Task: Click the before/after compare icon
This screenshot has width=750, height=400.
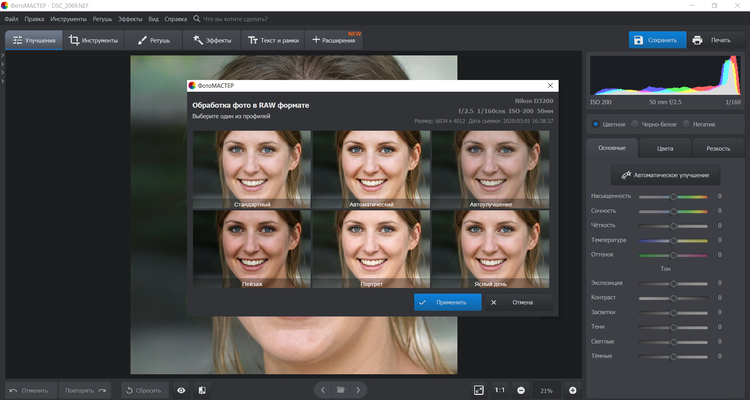Action: pyautogui.click(x=202, y=389)
